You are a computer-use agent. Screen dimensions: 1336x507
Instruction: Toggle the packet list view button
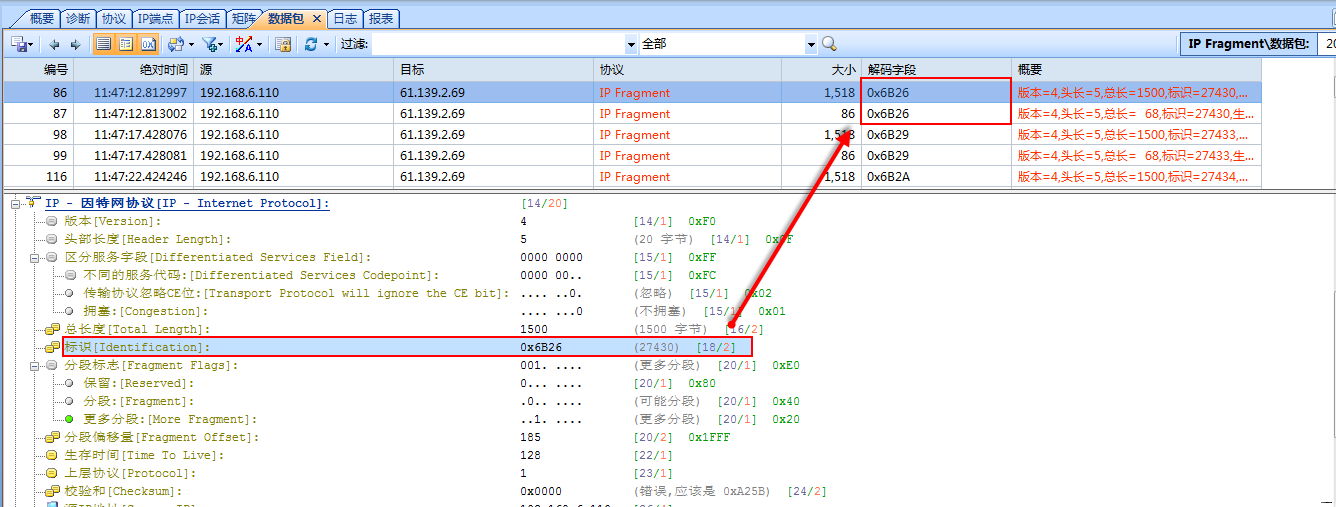click(x=104, y=44)
